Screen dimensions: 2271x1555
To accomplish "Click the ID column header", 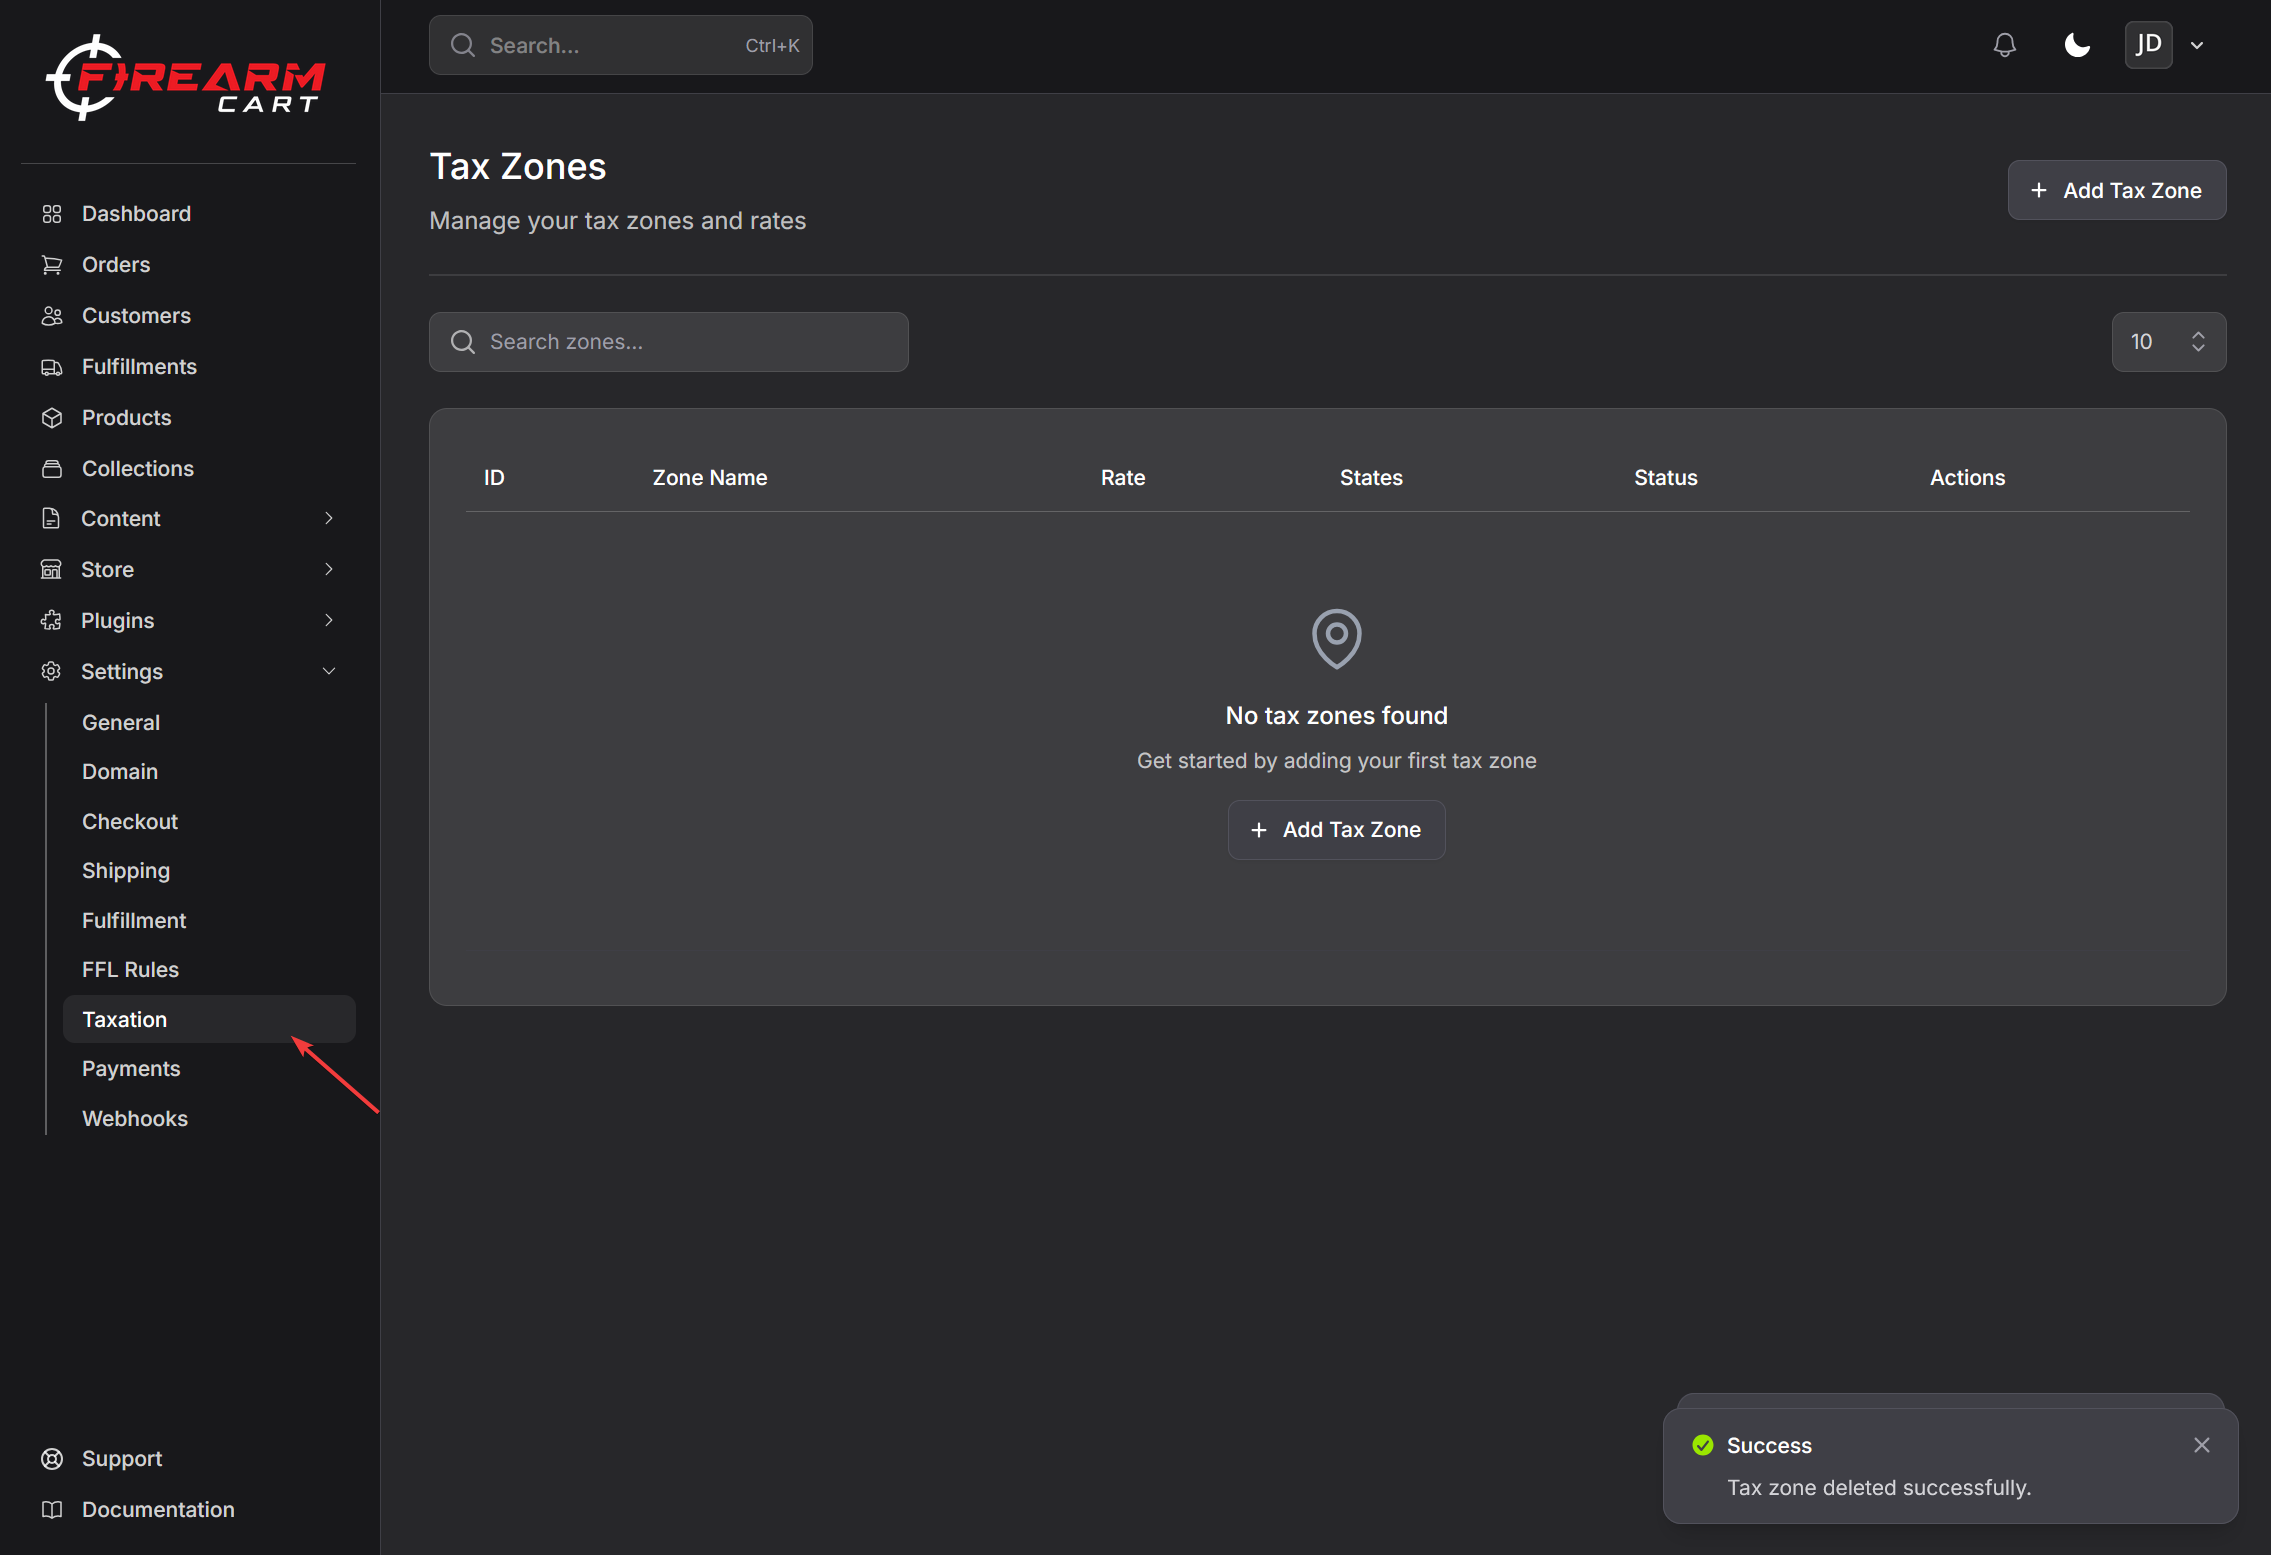I will (x=494, y=478).
